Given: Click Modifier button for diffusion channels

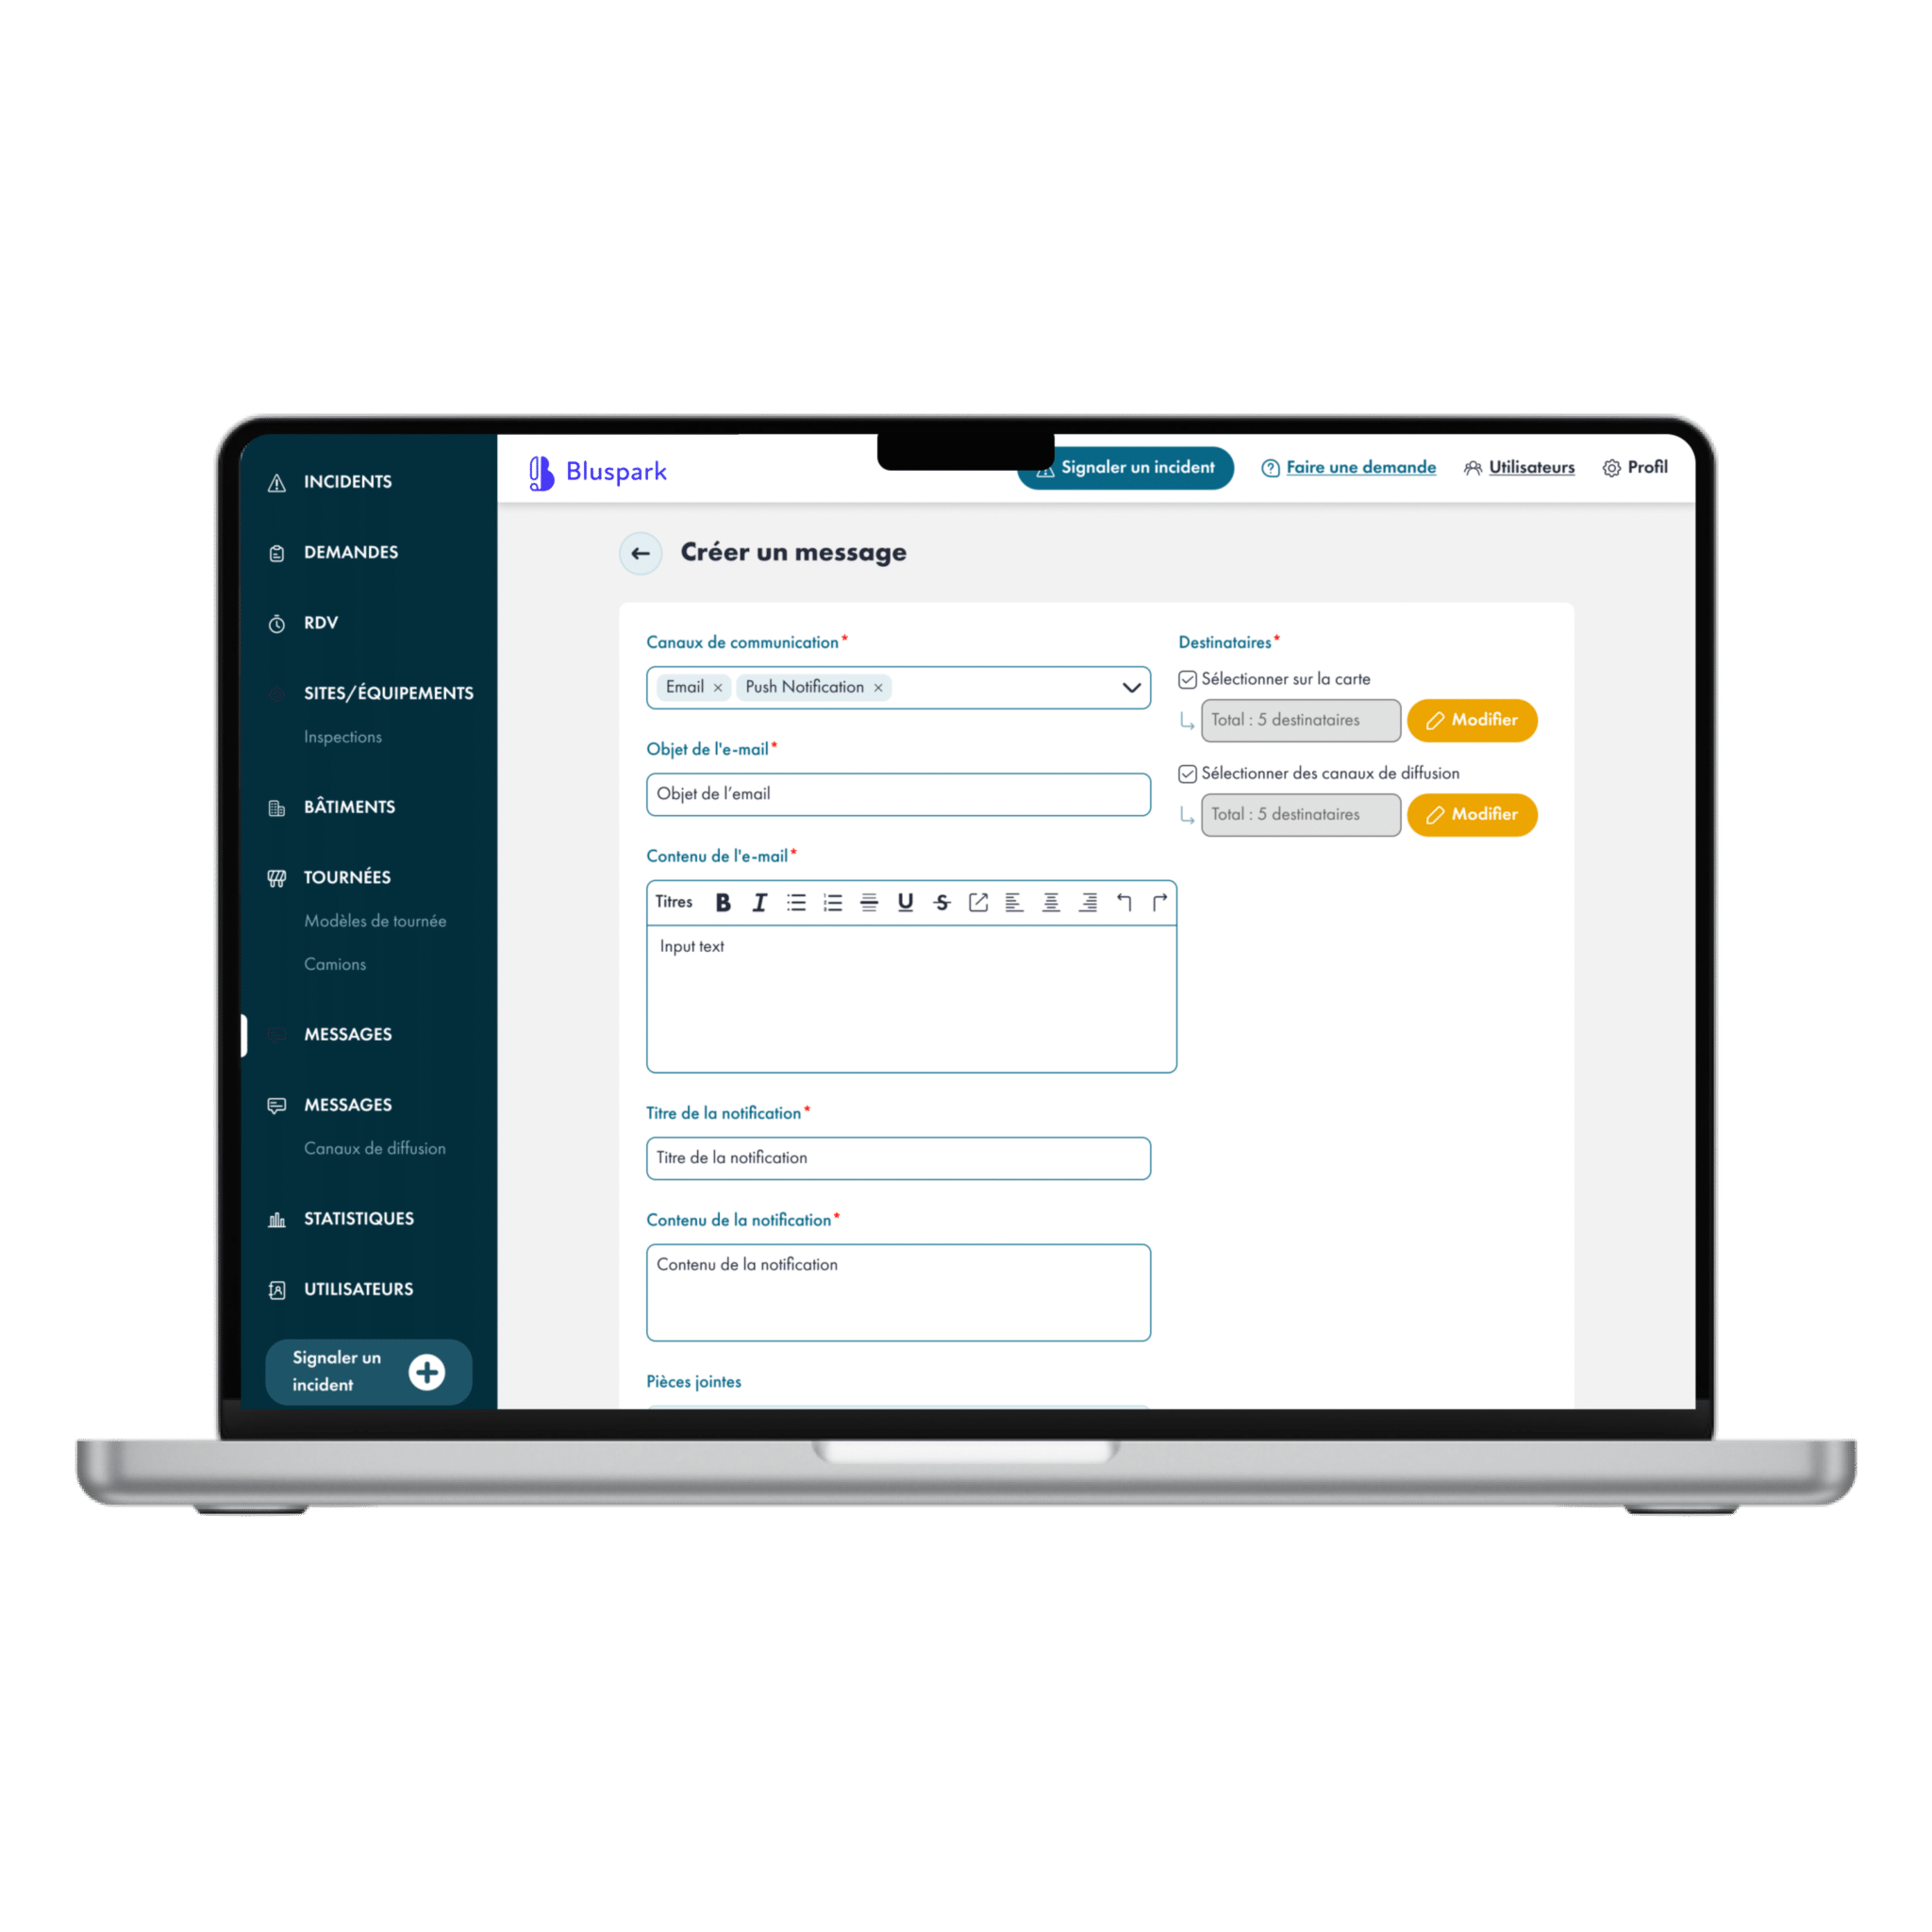Looking at the screenshot, I should point(1474,814).
